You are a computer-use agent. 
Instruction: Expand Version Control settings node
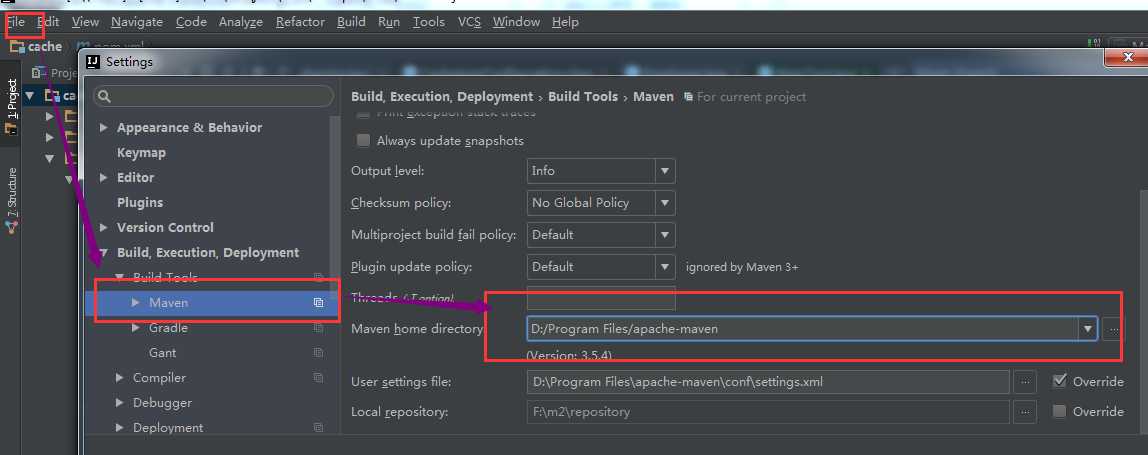click(x=103, y=227)
